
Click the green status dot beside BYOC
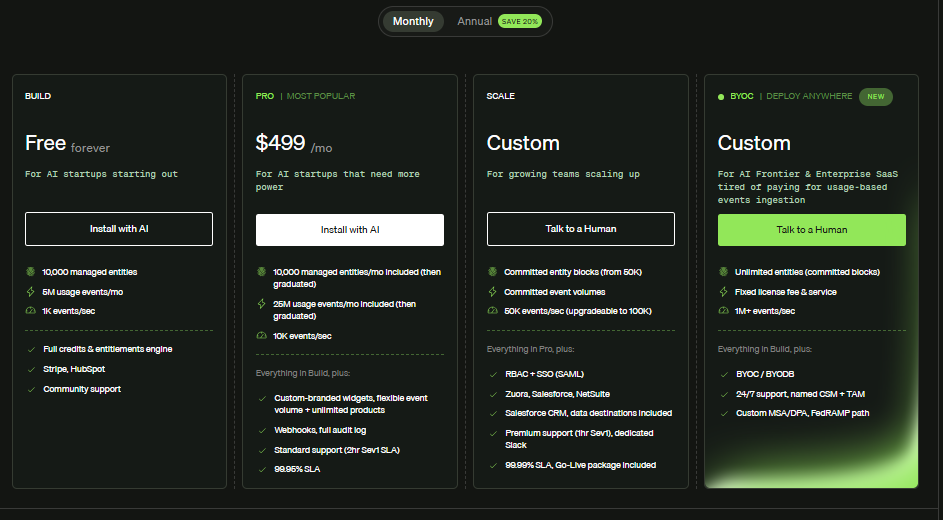coord(721,96)
